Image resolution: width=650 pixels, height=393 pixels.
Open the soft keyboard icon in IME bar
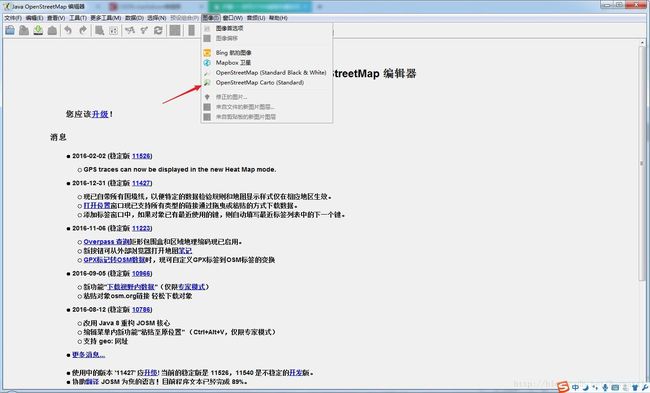pyautogui.click(x=615, y=388)
